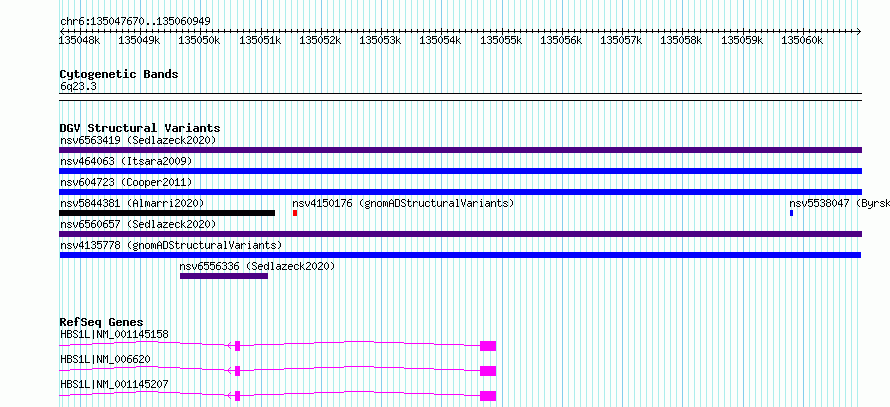
Task: Click the 135057k ruler tick label
Action: (622, 40)
